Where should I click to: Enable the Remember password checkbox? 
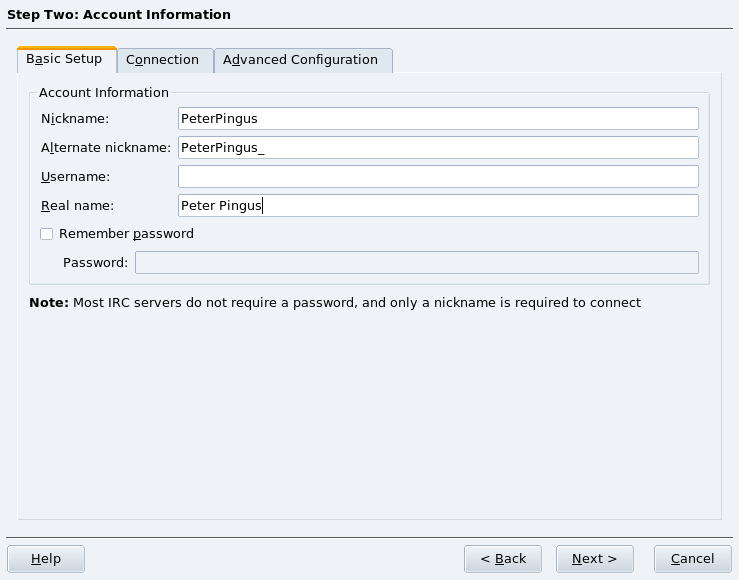click(47, 234)
